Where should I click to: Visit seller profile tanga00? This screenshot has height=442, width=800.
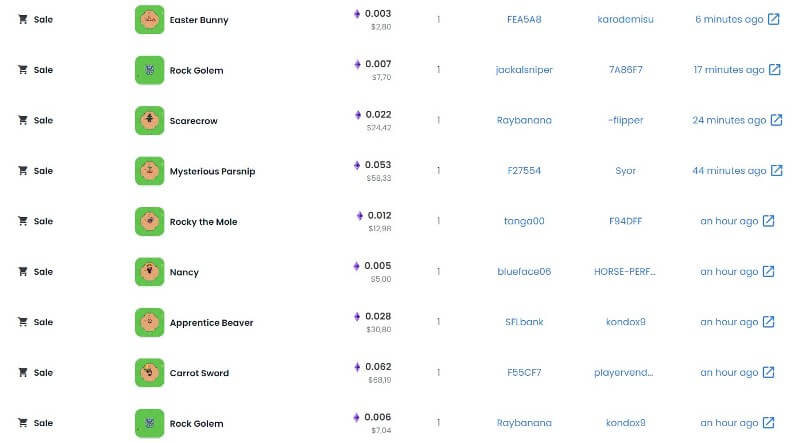coord(524,221)
